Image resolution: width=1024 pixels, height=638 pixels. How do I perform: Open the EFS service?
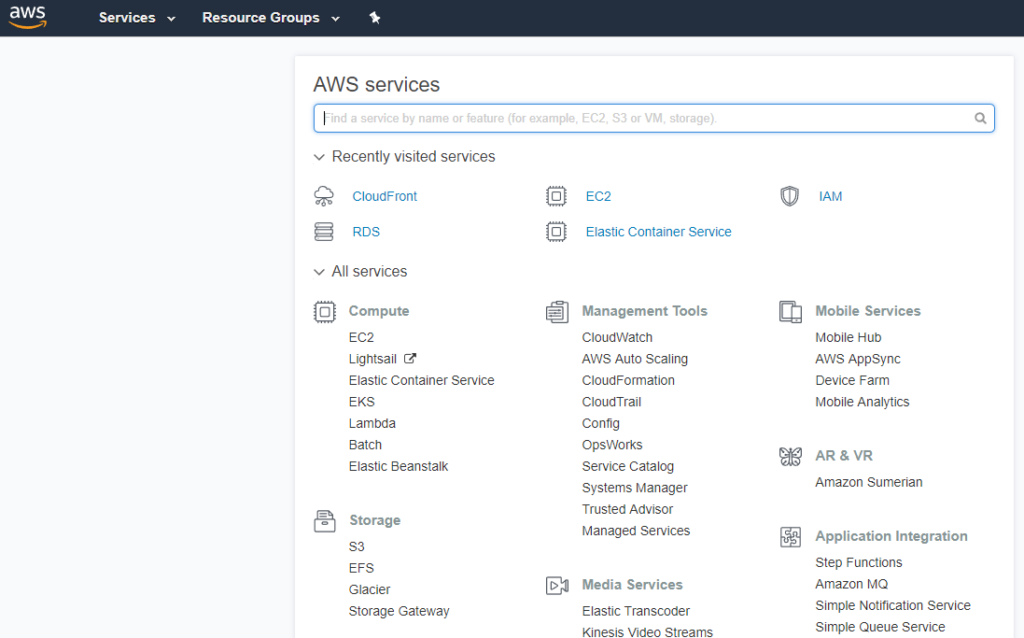point(361,568)
